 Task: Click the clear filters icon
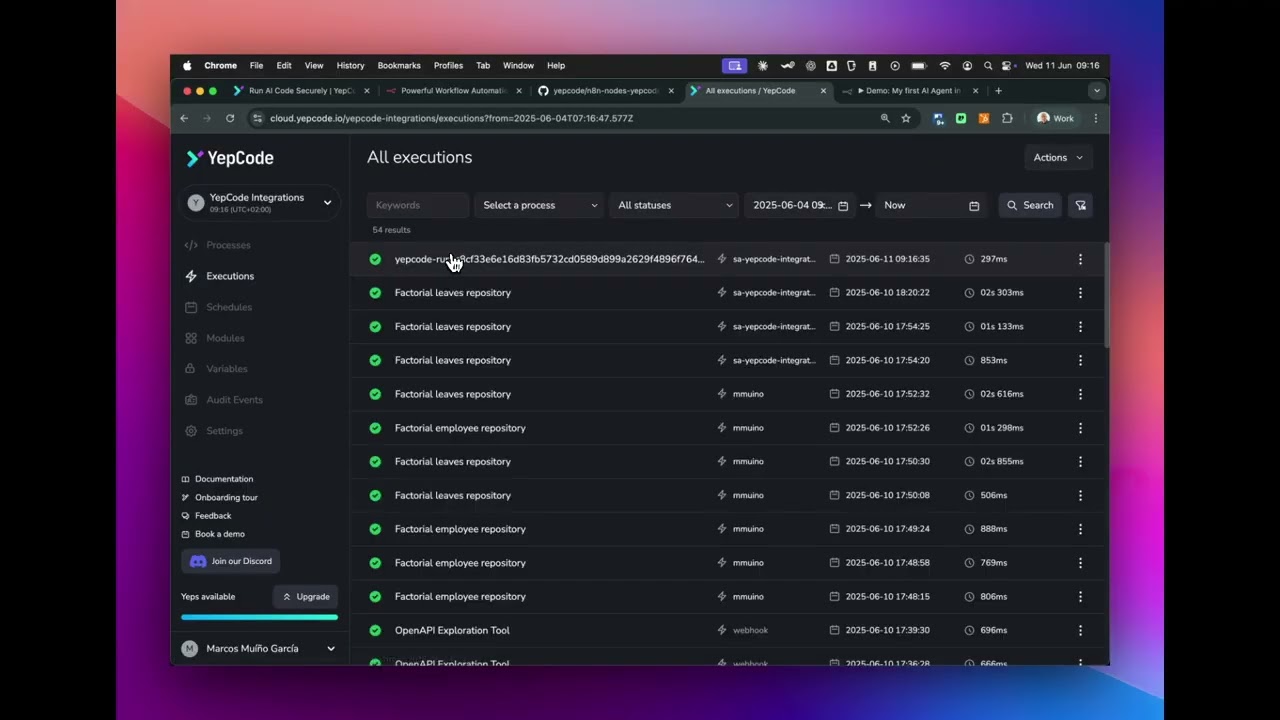click(1080, 205)
